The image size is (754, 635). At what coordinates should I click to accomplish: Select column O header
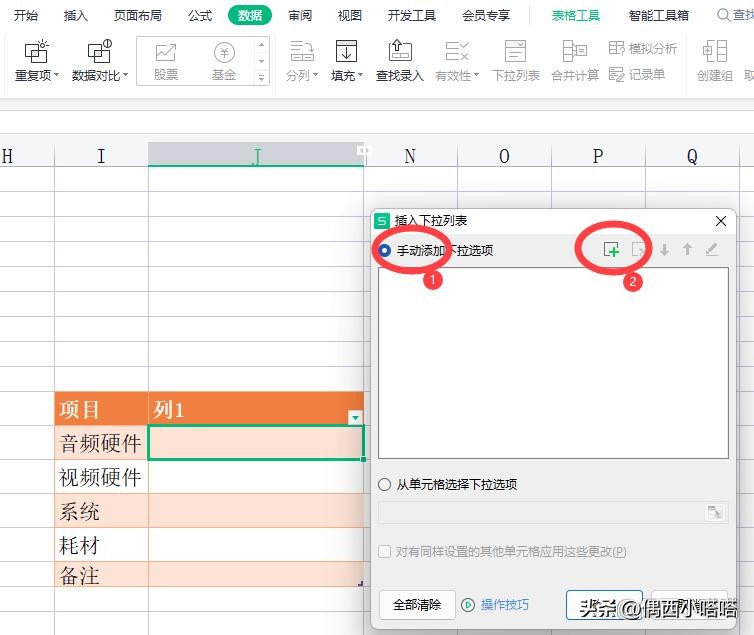click(504, 155)
